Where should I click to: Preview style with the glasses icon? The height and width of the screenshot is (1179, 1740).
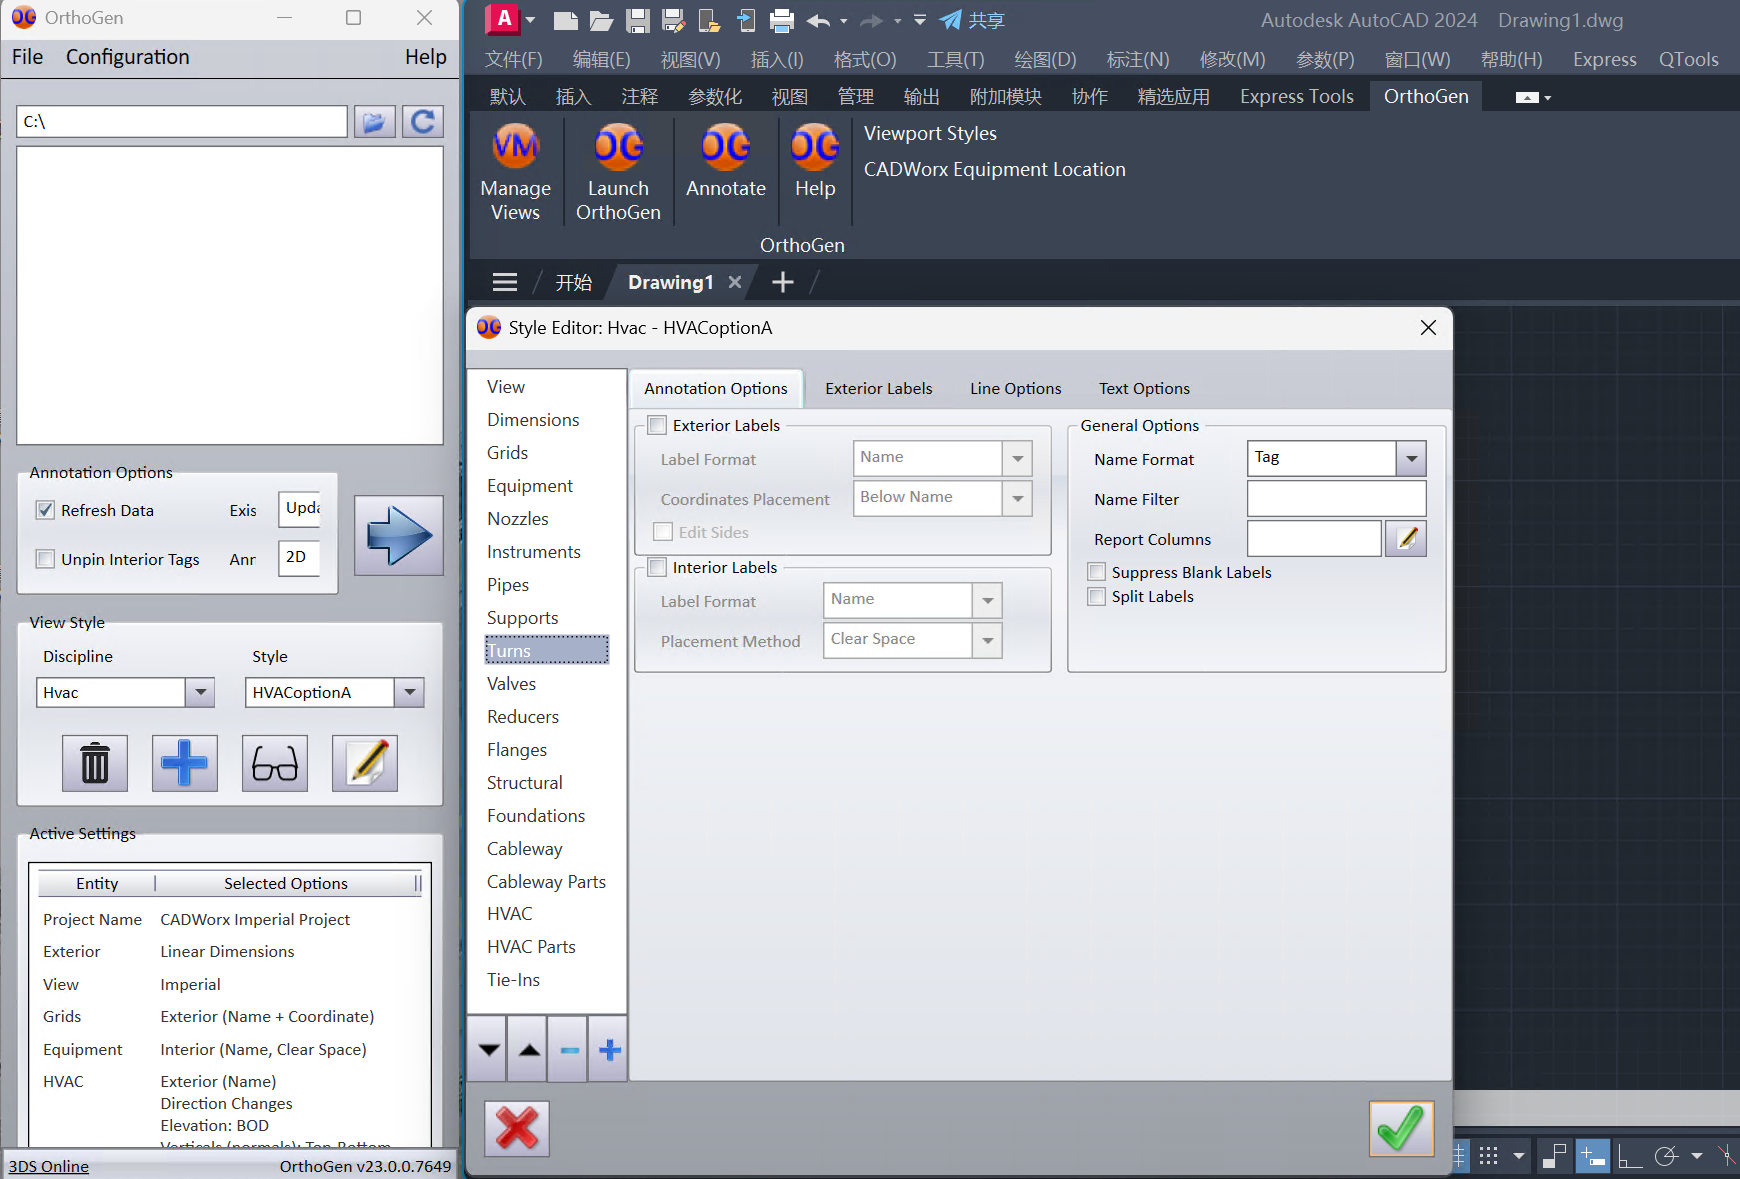pos(275,763)
